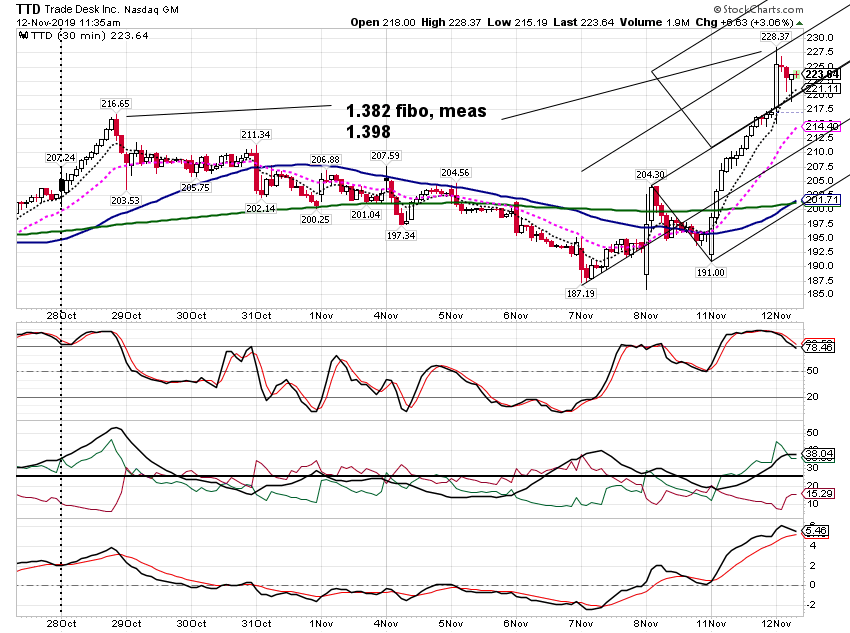Image resolution: width=850 pixels, height=633 pixels.
Task: Click the magenta 214.40 moving-average tag
Action: coord(822,126)
